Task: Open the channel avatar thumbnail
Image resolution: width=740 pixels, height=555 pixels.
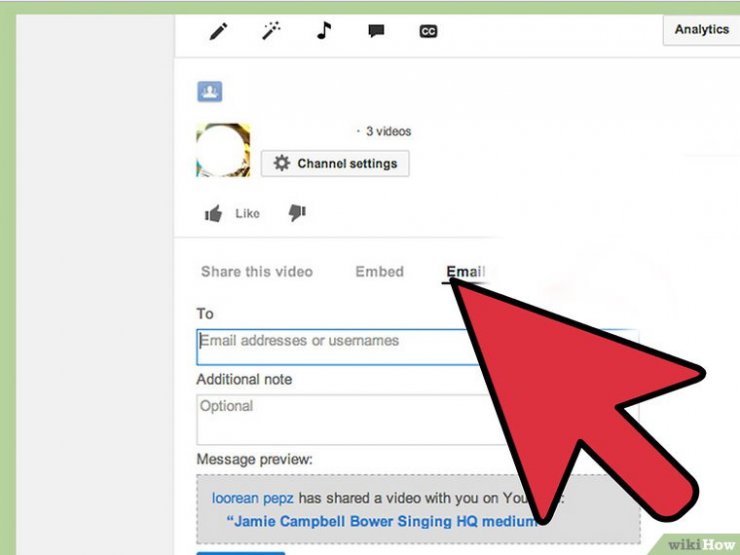Action: [223, 150]
